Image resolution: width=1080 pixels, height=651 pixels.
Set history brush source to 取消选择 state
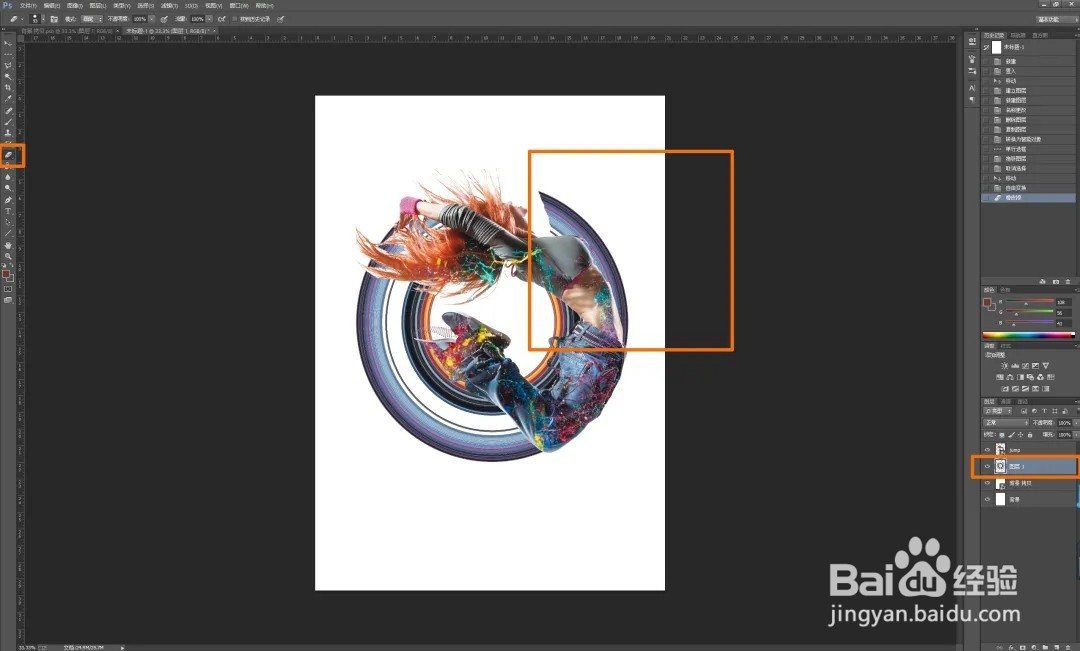point(986,169)
